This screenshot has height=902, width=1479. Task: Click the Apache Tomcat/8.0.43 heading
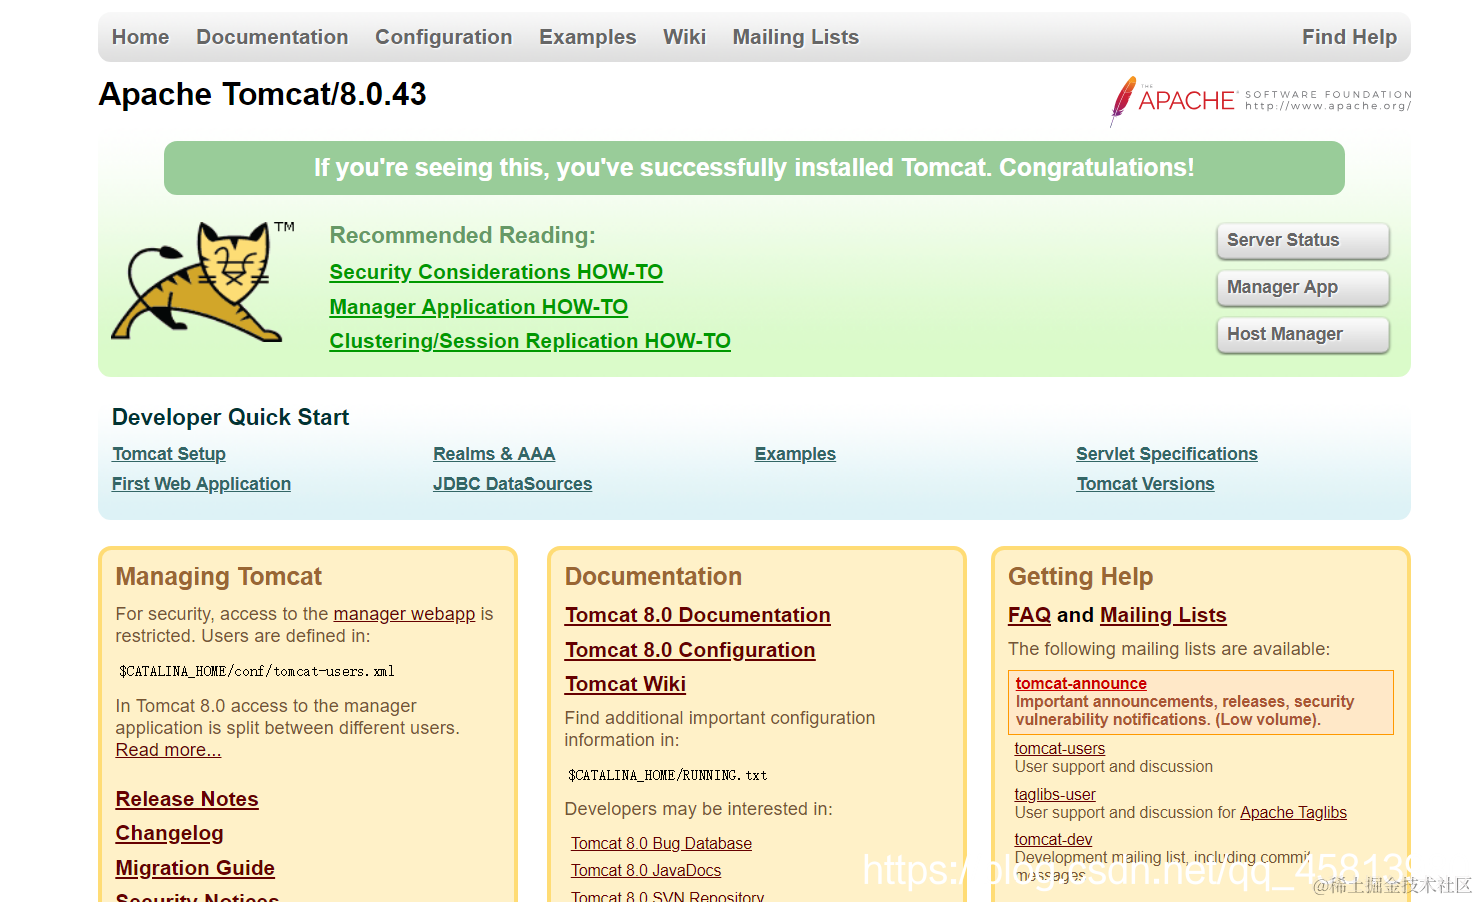(262, 94)
